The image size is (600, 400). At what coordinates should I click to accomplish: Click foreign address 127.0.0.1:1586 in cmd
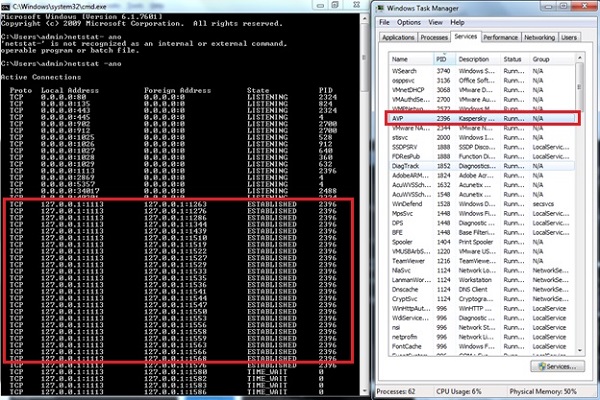click(175, 392)
